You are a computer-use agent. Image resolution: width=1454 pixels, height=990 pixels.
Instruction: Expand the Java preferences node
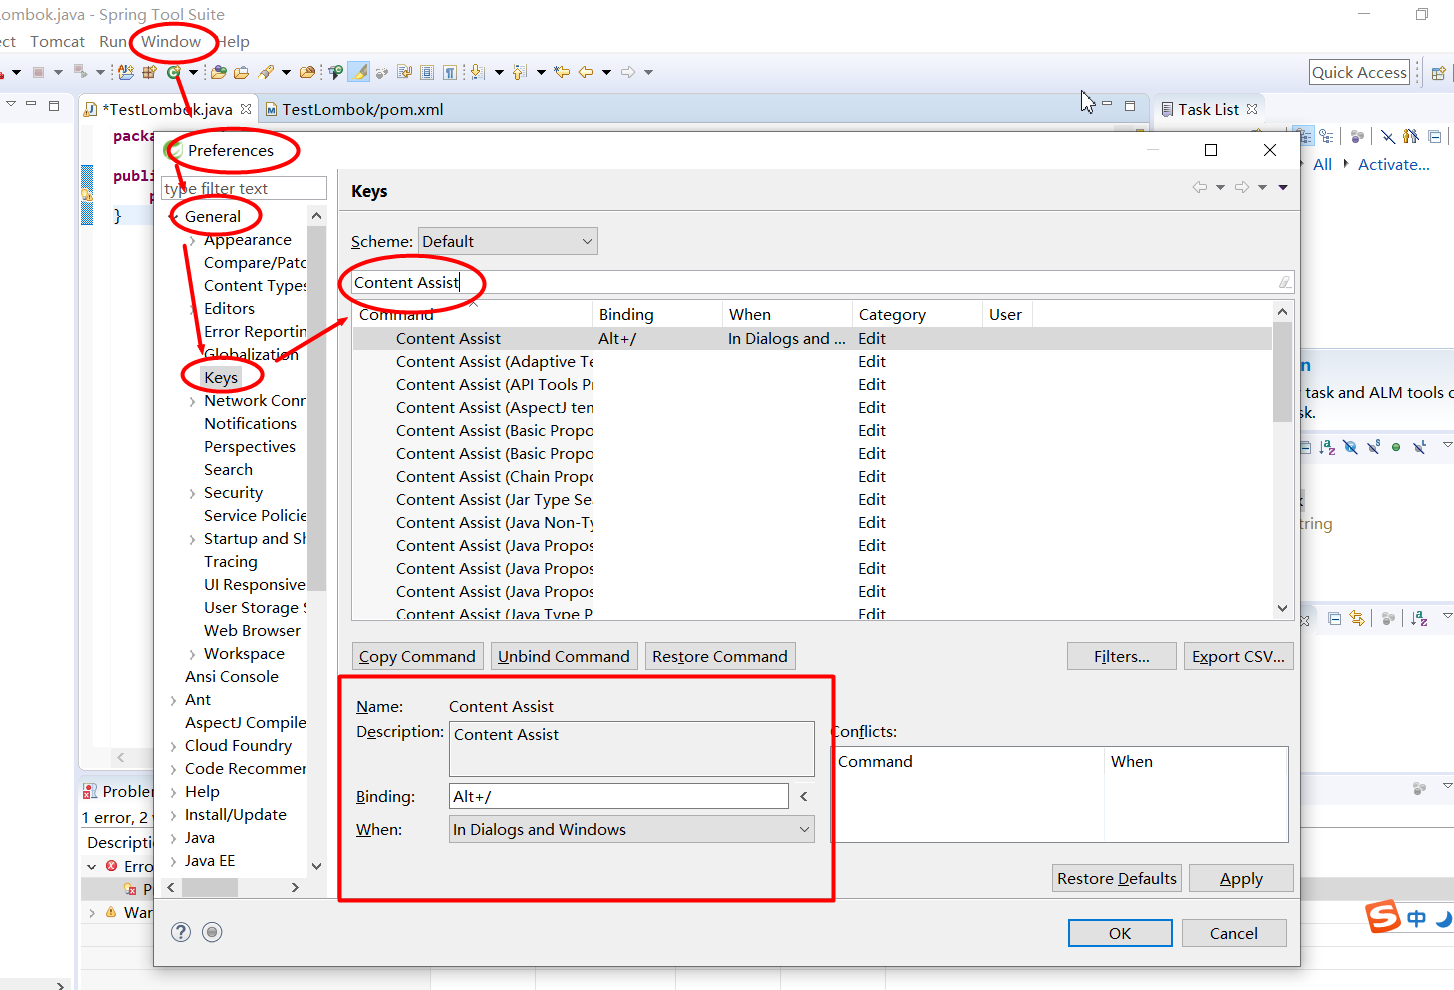(174, 838)
